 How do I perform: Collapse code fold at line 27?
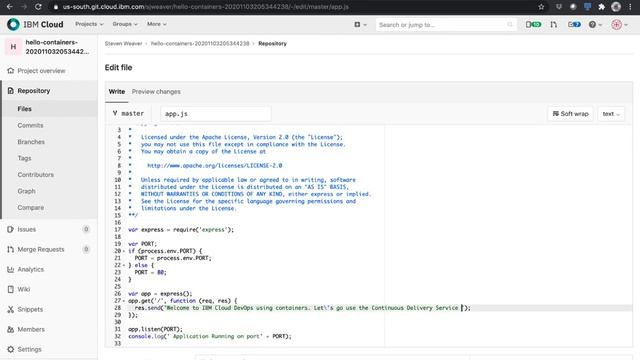pyautogui.click(x=124, y=301)
